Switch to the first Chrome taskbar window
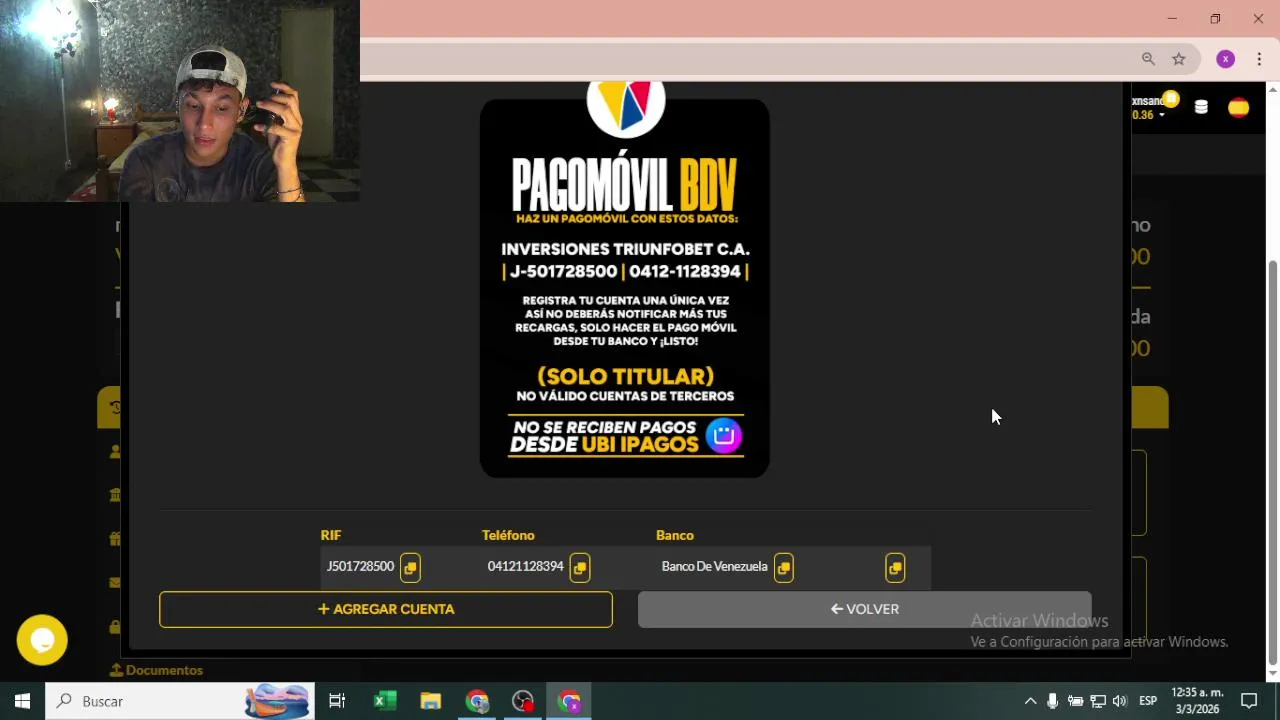 [x=477, y=701]
